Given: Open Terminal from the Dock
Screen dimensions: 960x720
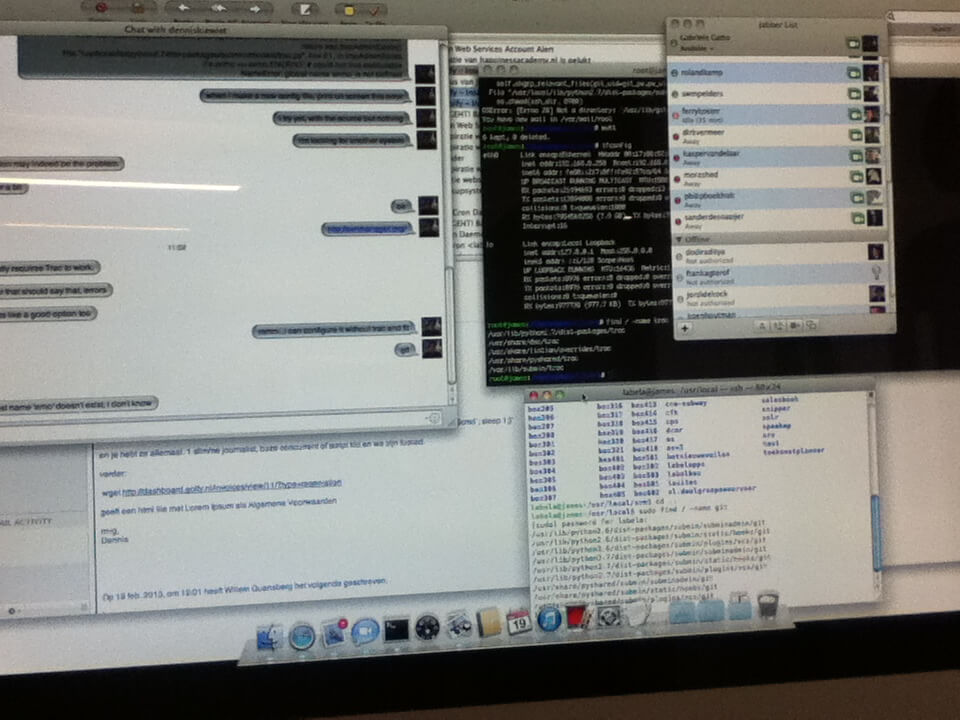Looking at the screenshot, I should 396,628.
